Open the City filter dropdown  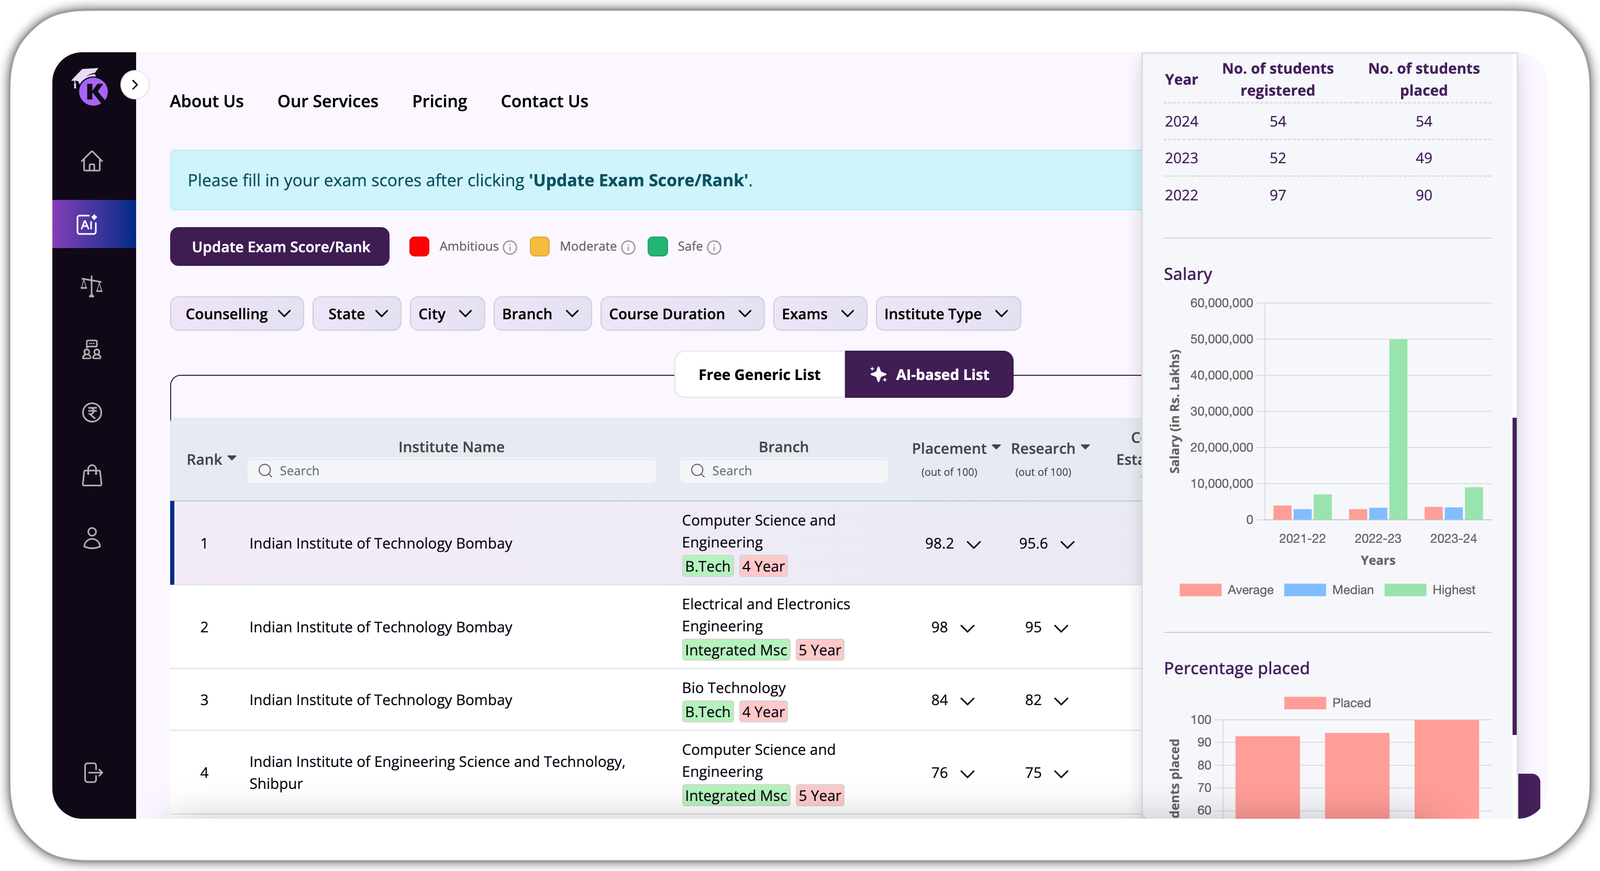447,314
